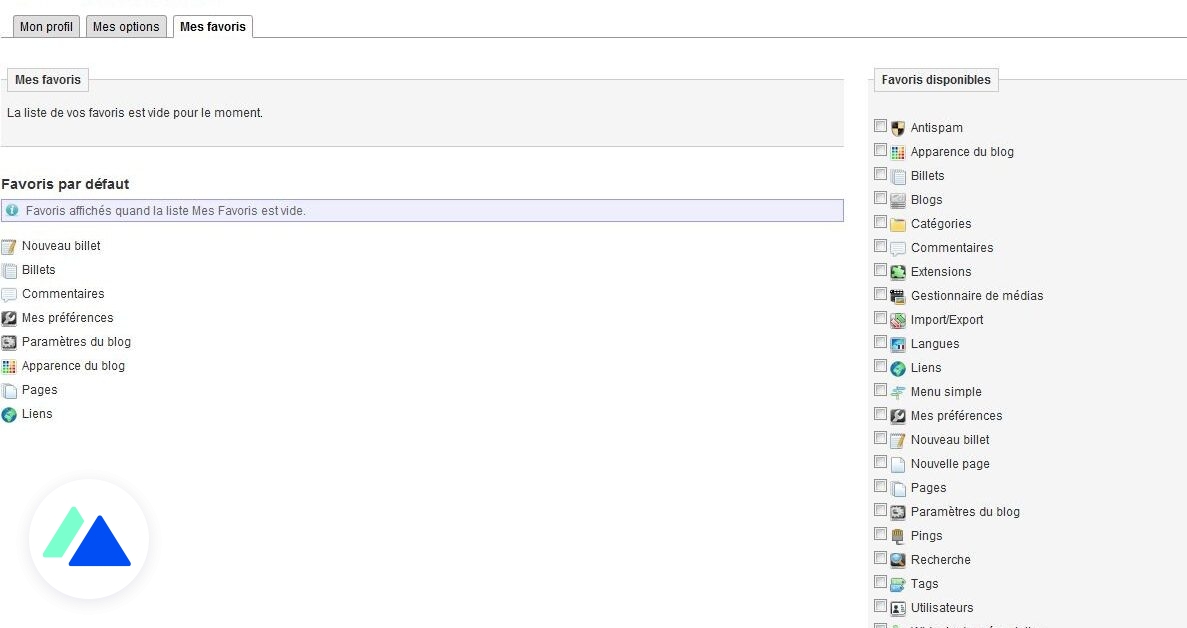Click the Mes préférences icon

[x=898, y=415]
